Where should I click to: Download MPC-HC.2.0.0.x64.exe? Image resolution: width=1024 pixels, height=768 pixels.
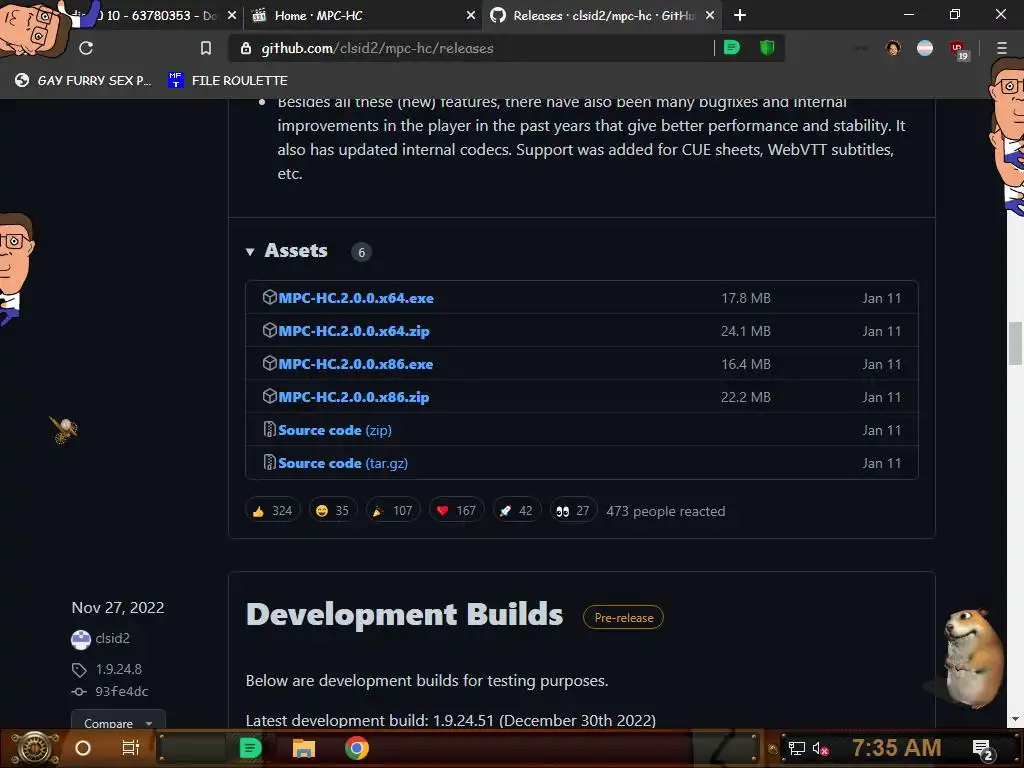[356, 298]
